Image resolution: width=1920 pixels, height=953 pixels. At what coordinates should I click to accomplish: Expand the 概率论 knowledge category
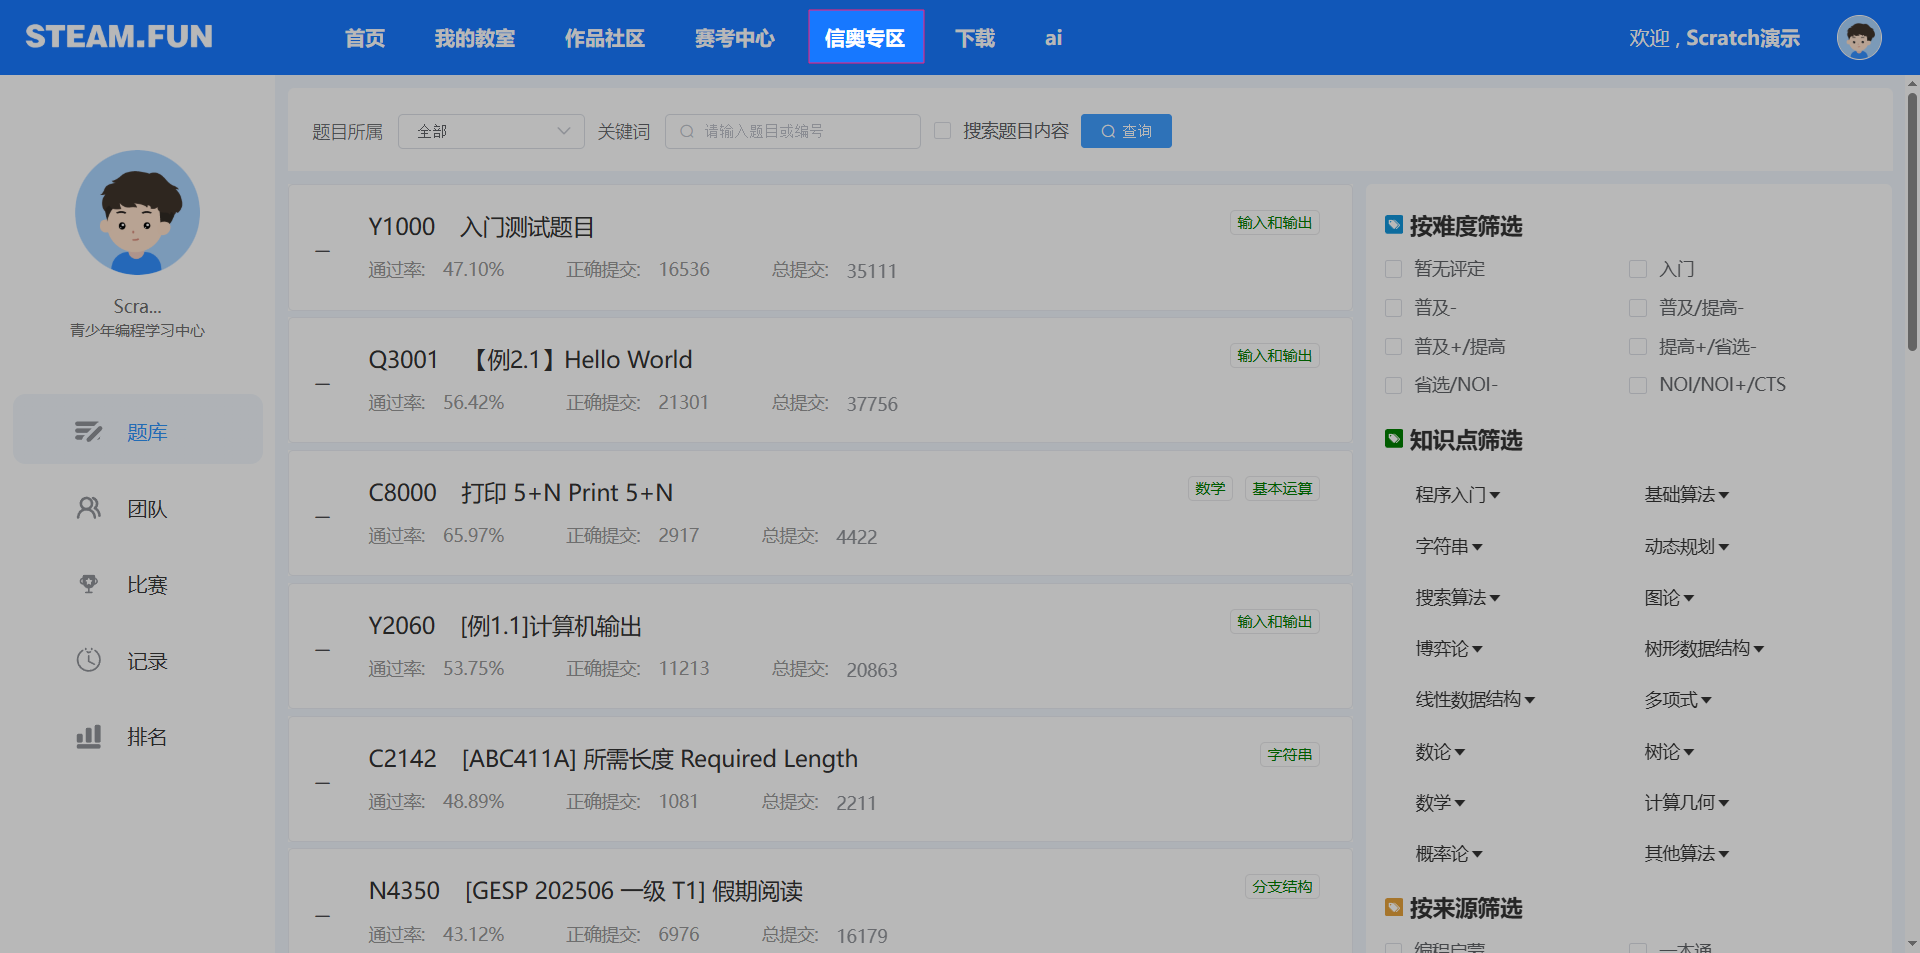[x=1449, y=854]
